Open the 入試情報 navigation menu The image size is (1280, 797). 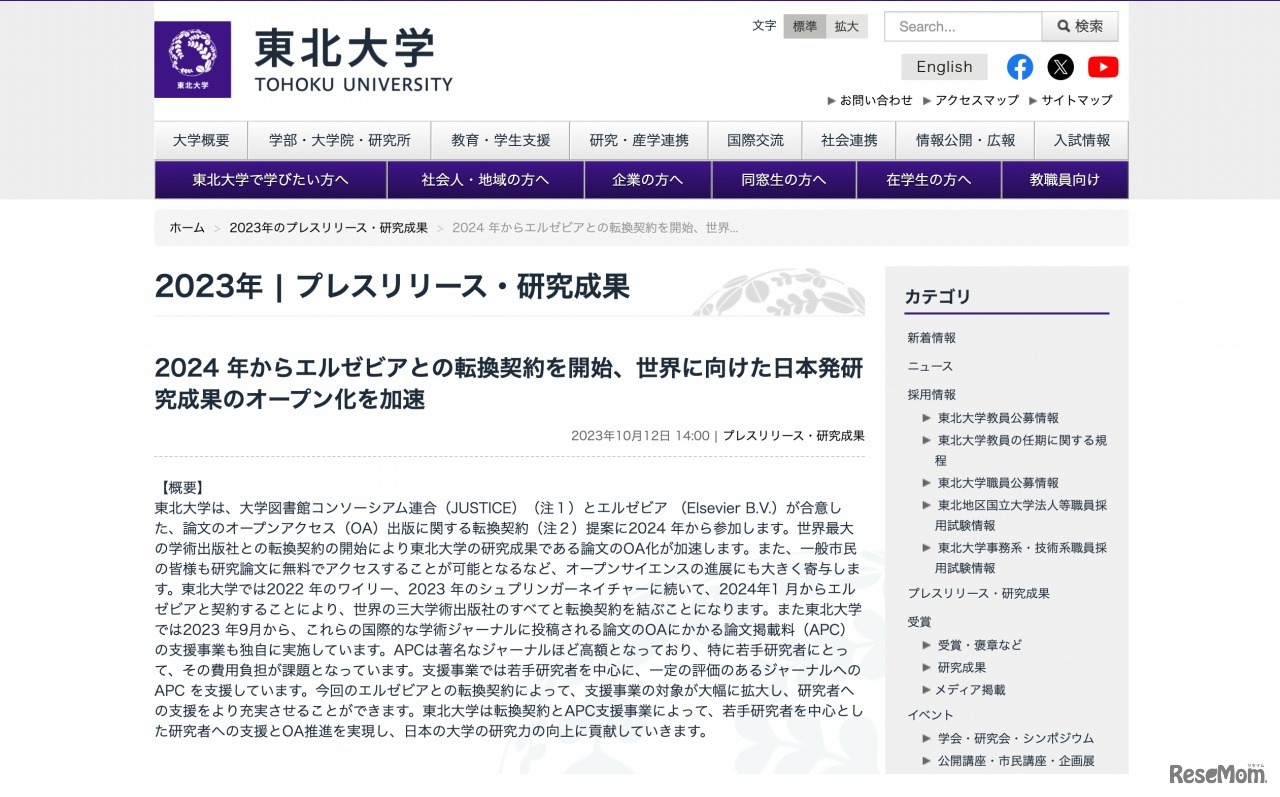(x=1081, y=140)
